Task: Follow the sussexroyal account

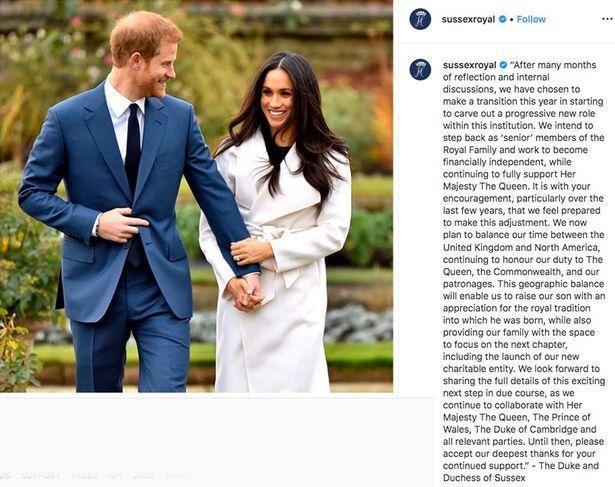Action: tap(531, 19)
